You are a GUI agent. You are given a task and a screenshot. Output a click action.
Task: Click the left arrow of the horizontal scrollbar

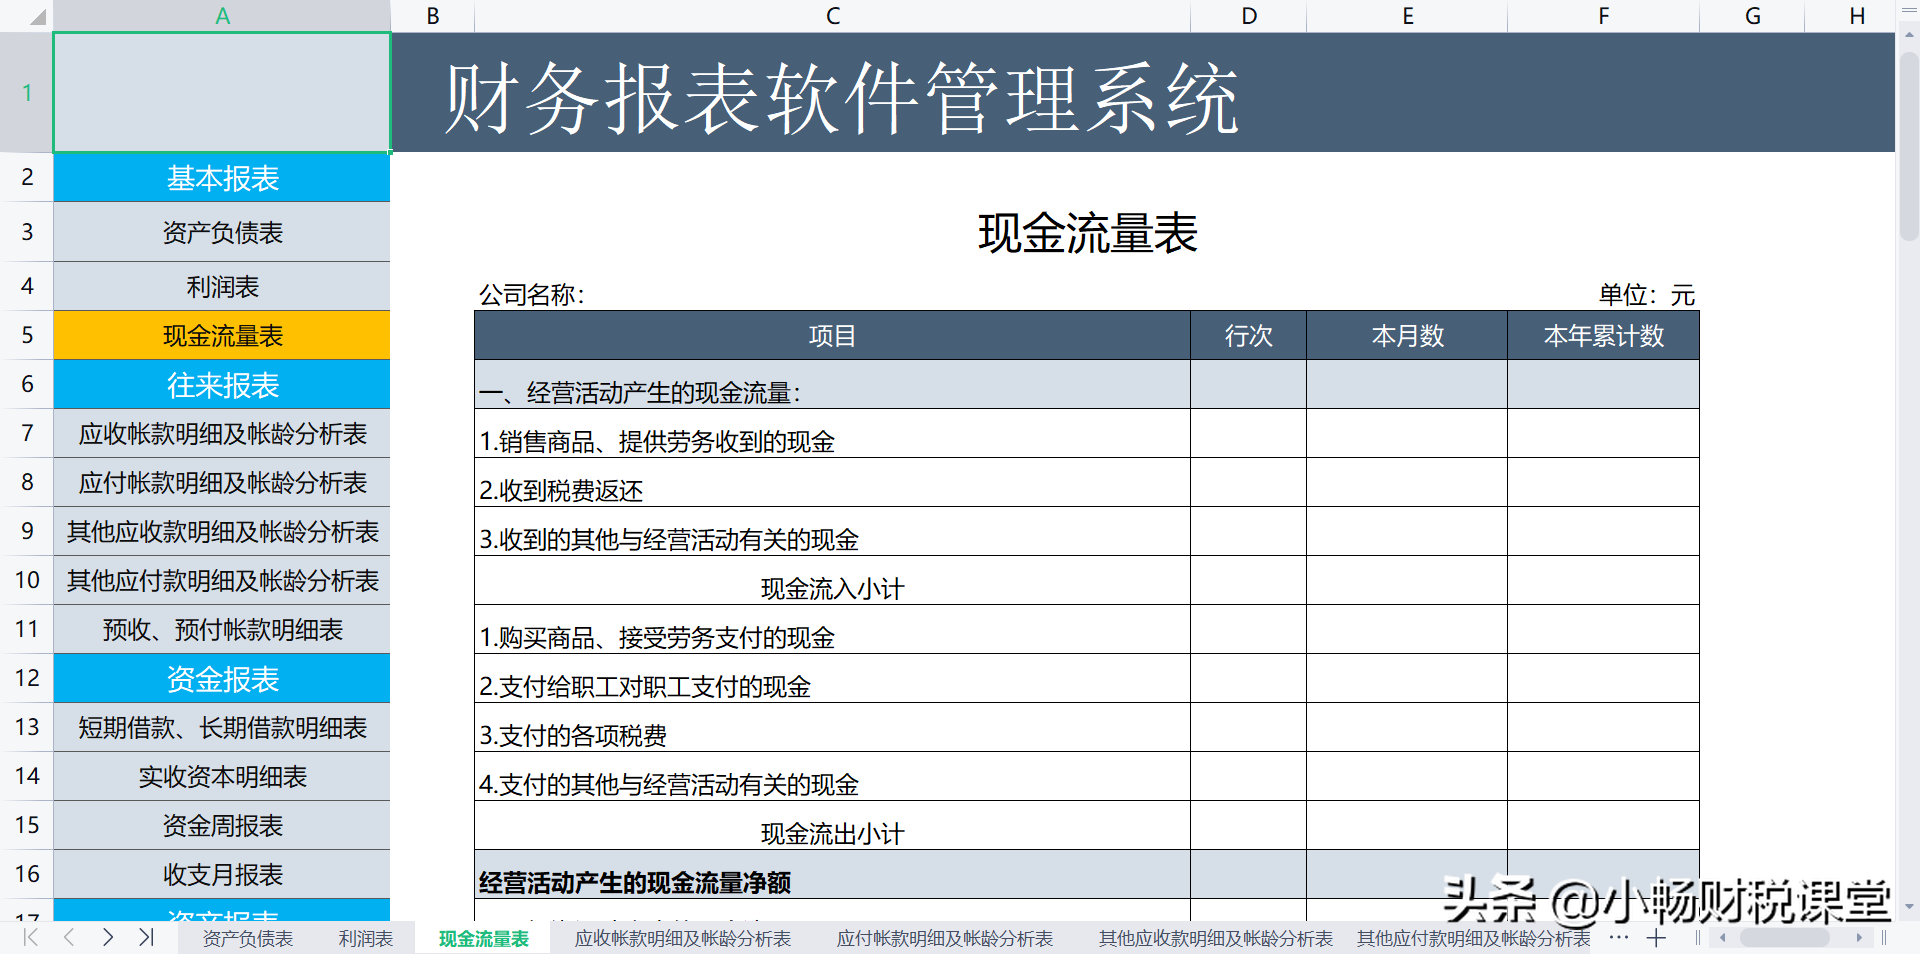click(1723, 938)
